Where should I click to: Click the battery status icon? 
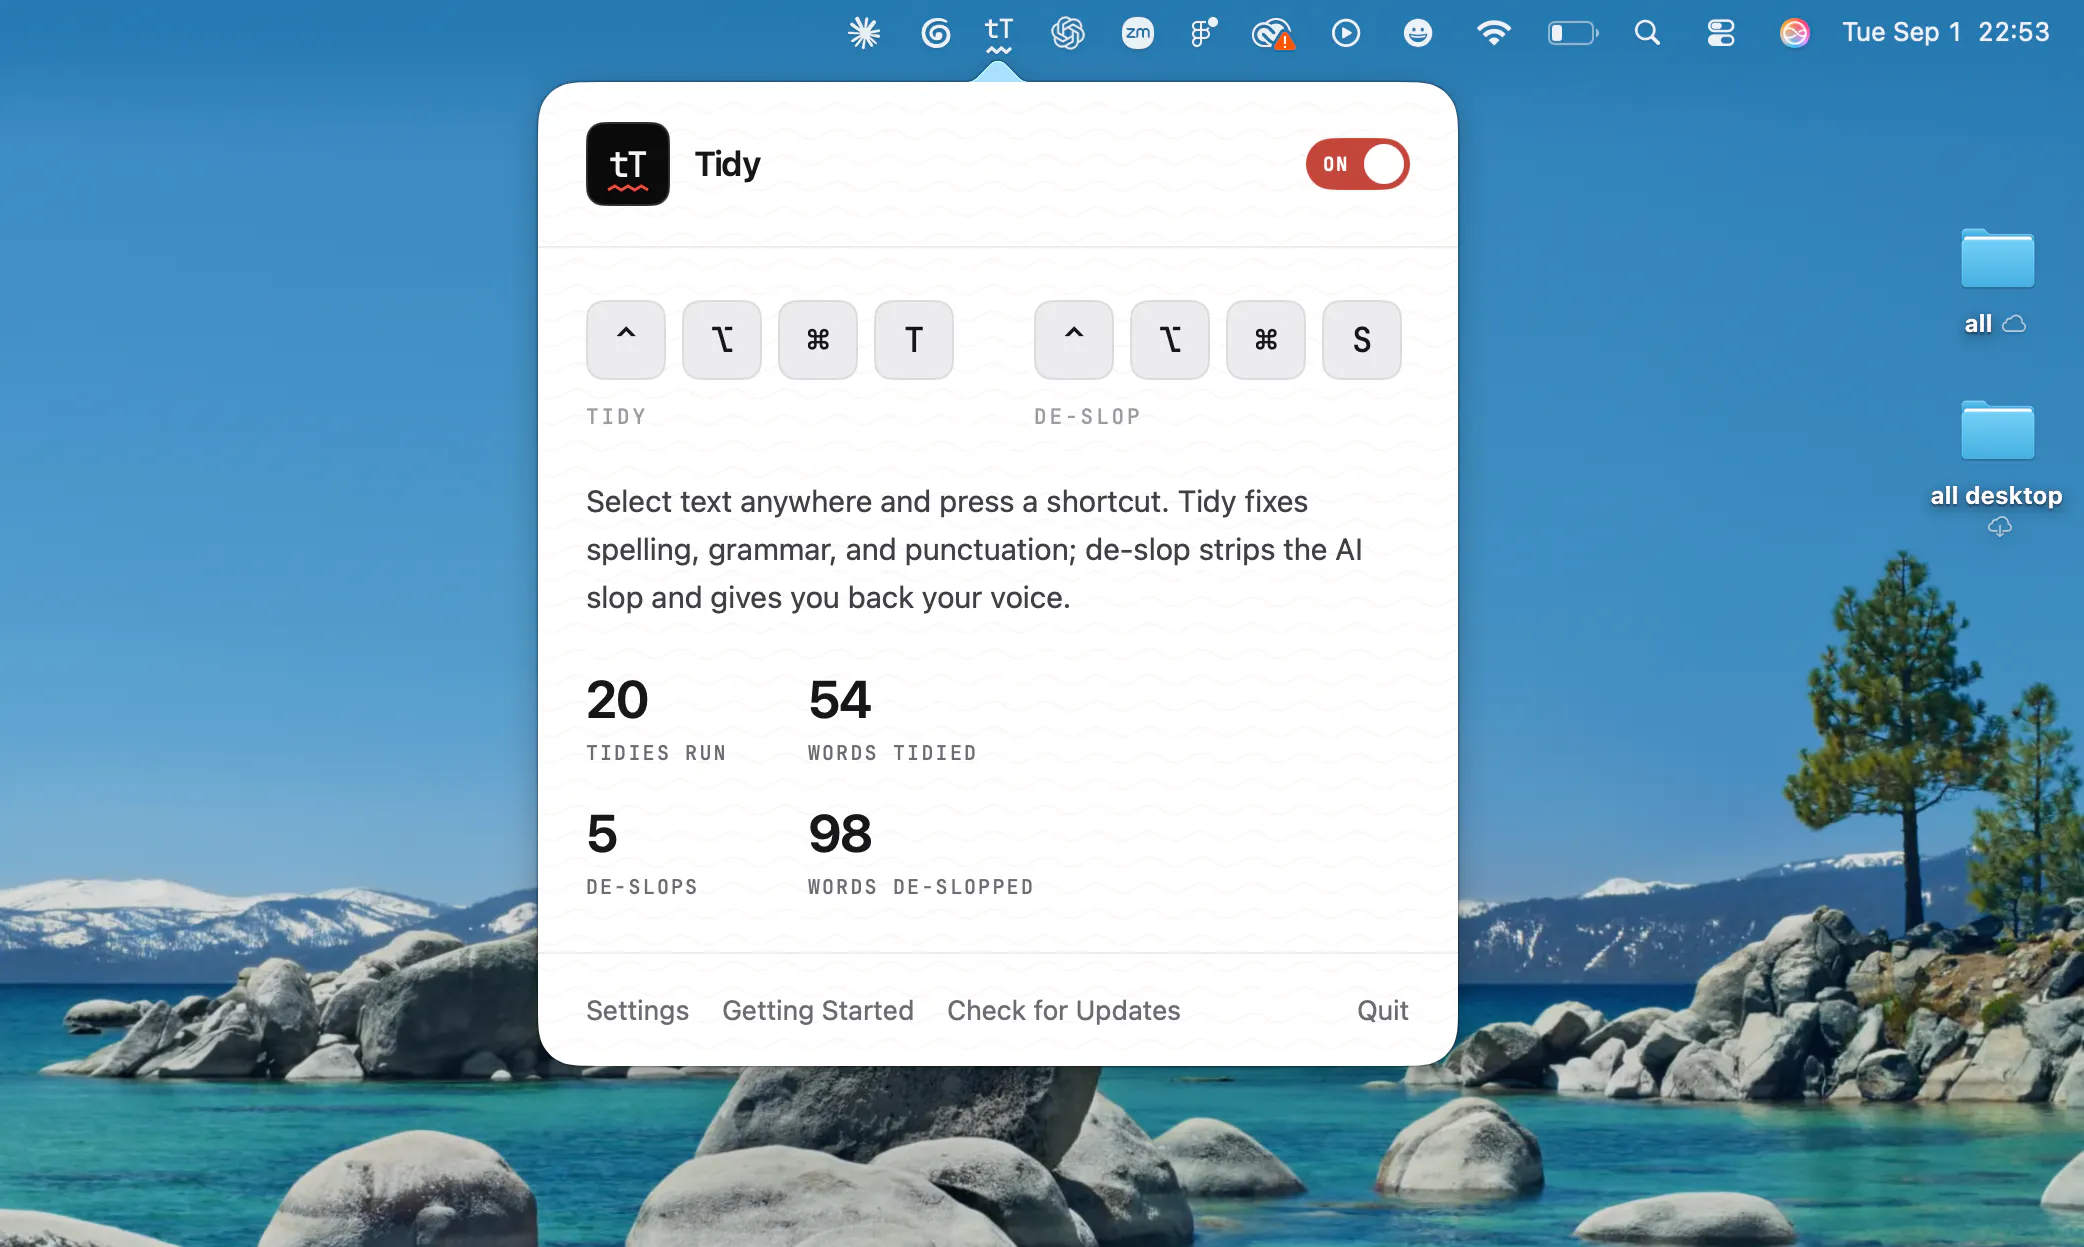[1573, 33]
